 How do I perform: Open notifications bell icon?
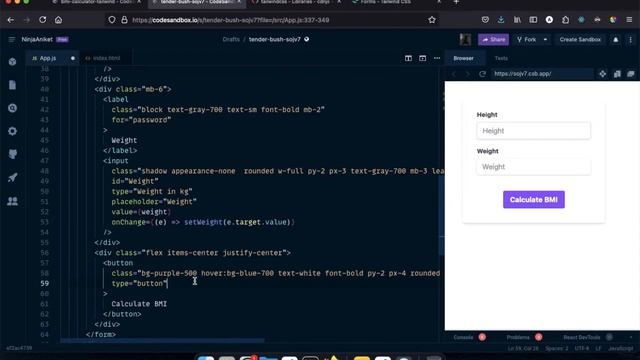(616, 40)
